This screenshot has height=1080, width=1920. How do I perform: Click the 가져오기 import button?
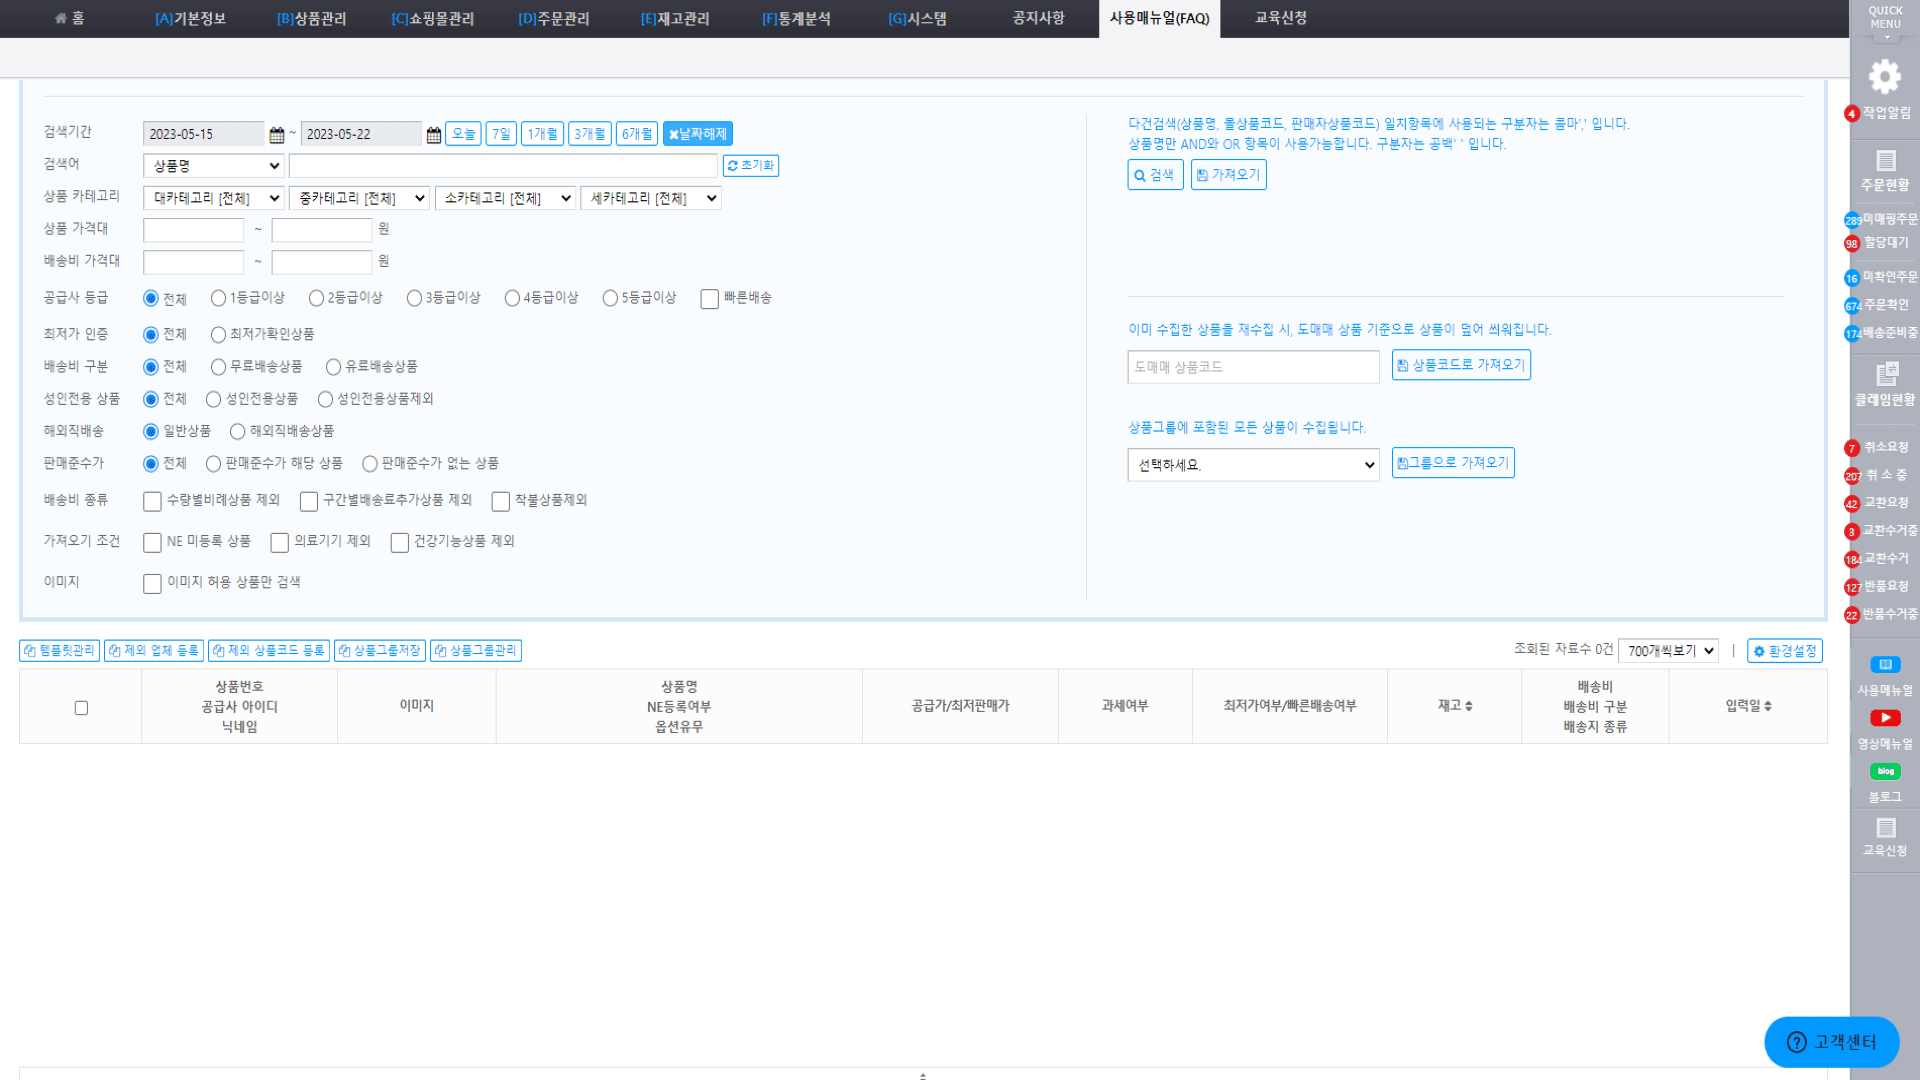pos(1228,175)
